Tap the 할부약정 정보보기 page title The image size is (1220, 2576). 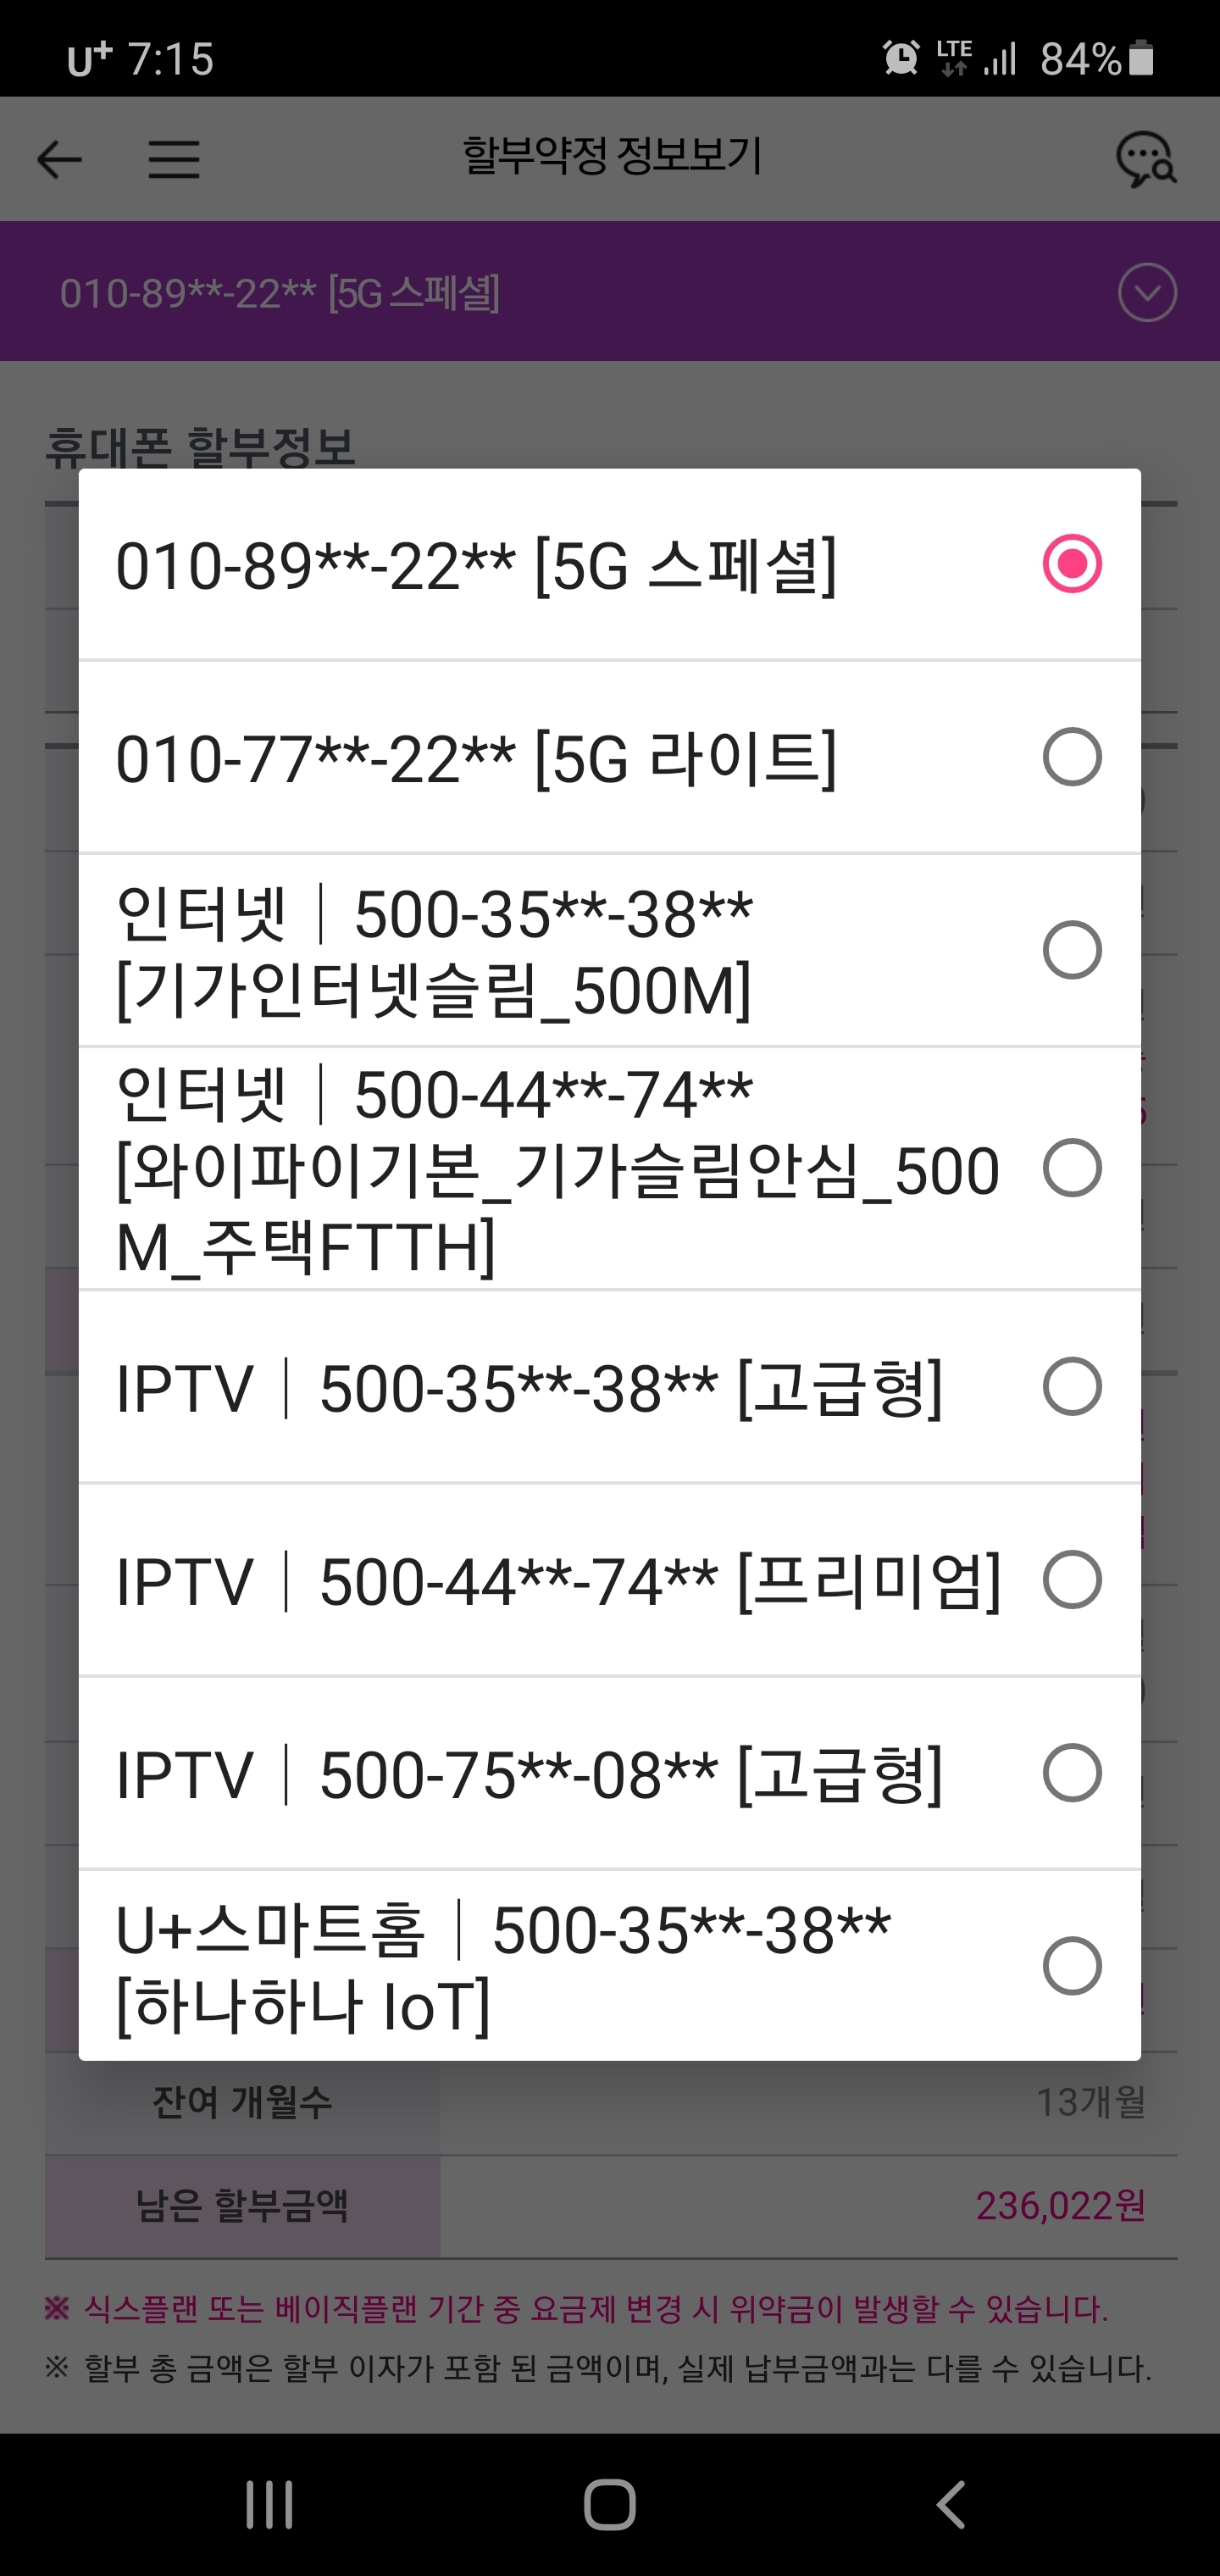coord(611,157)
